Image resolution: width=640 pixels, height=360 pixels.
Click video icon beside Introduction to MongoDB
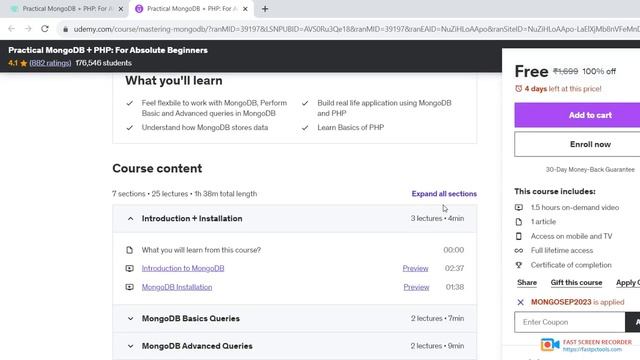pos(129,268)
